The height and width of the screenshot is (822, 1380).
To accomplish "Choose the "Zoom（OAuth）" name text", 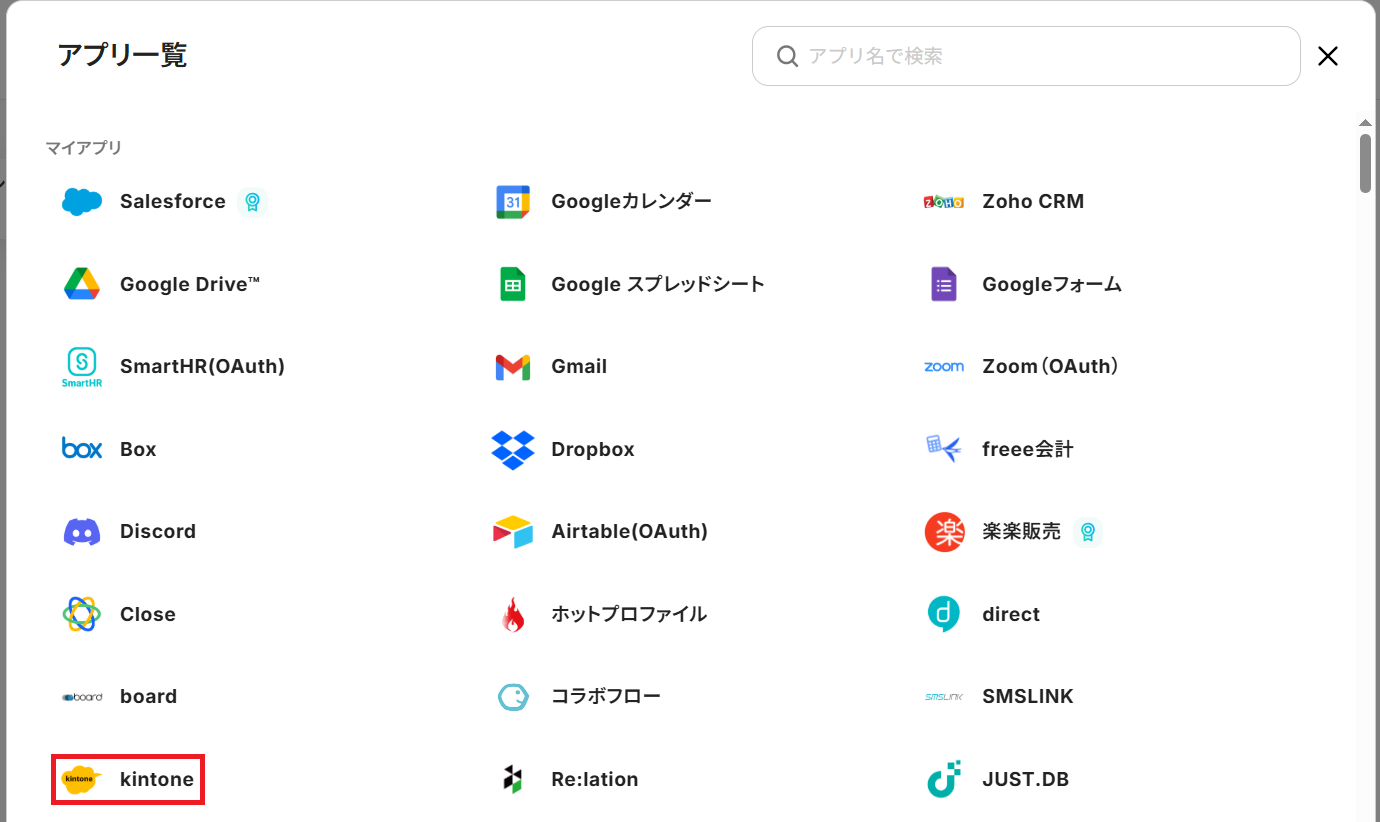I will 1051,367.
